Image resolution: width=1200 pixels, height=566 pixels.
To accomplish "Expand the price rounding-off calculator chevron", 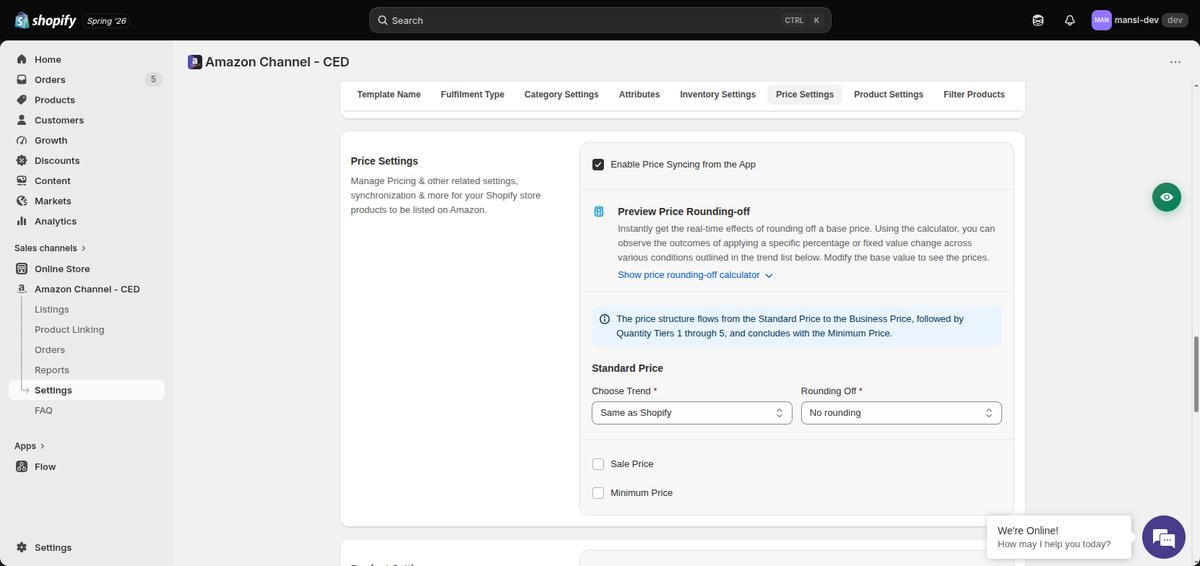I will [768, 275].
